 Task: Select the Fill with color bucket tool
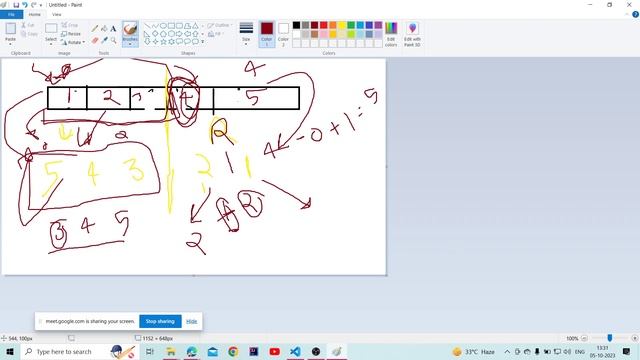coord(104,29)
